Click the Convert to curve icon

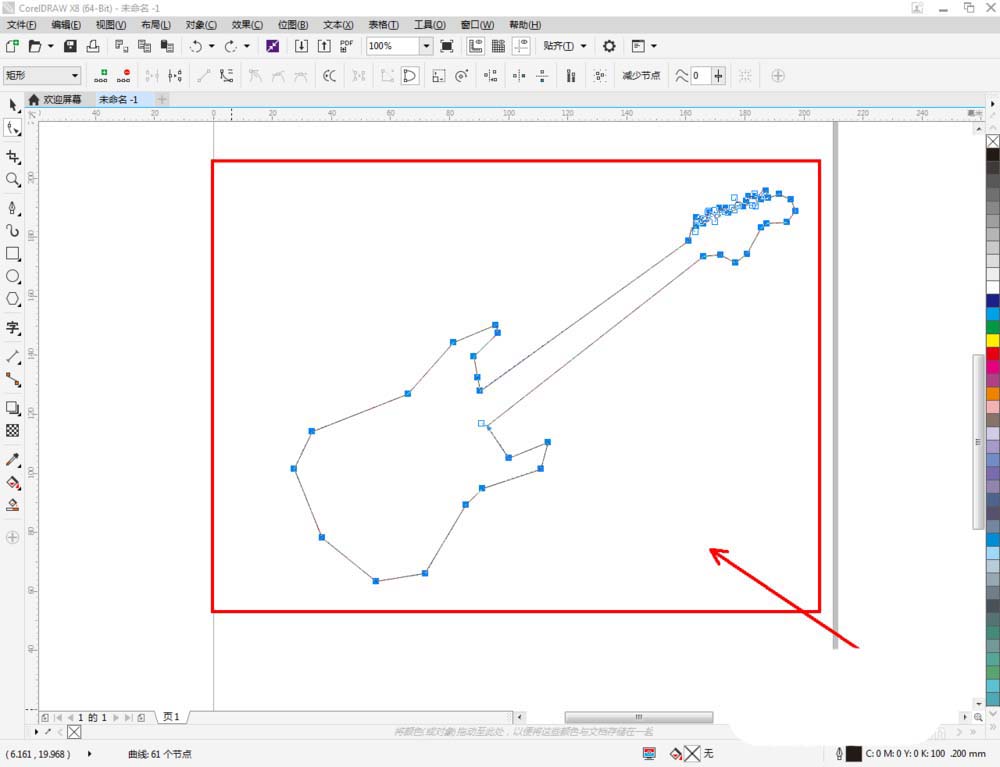[x=226, y=76]
